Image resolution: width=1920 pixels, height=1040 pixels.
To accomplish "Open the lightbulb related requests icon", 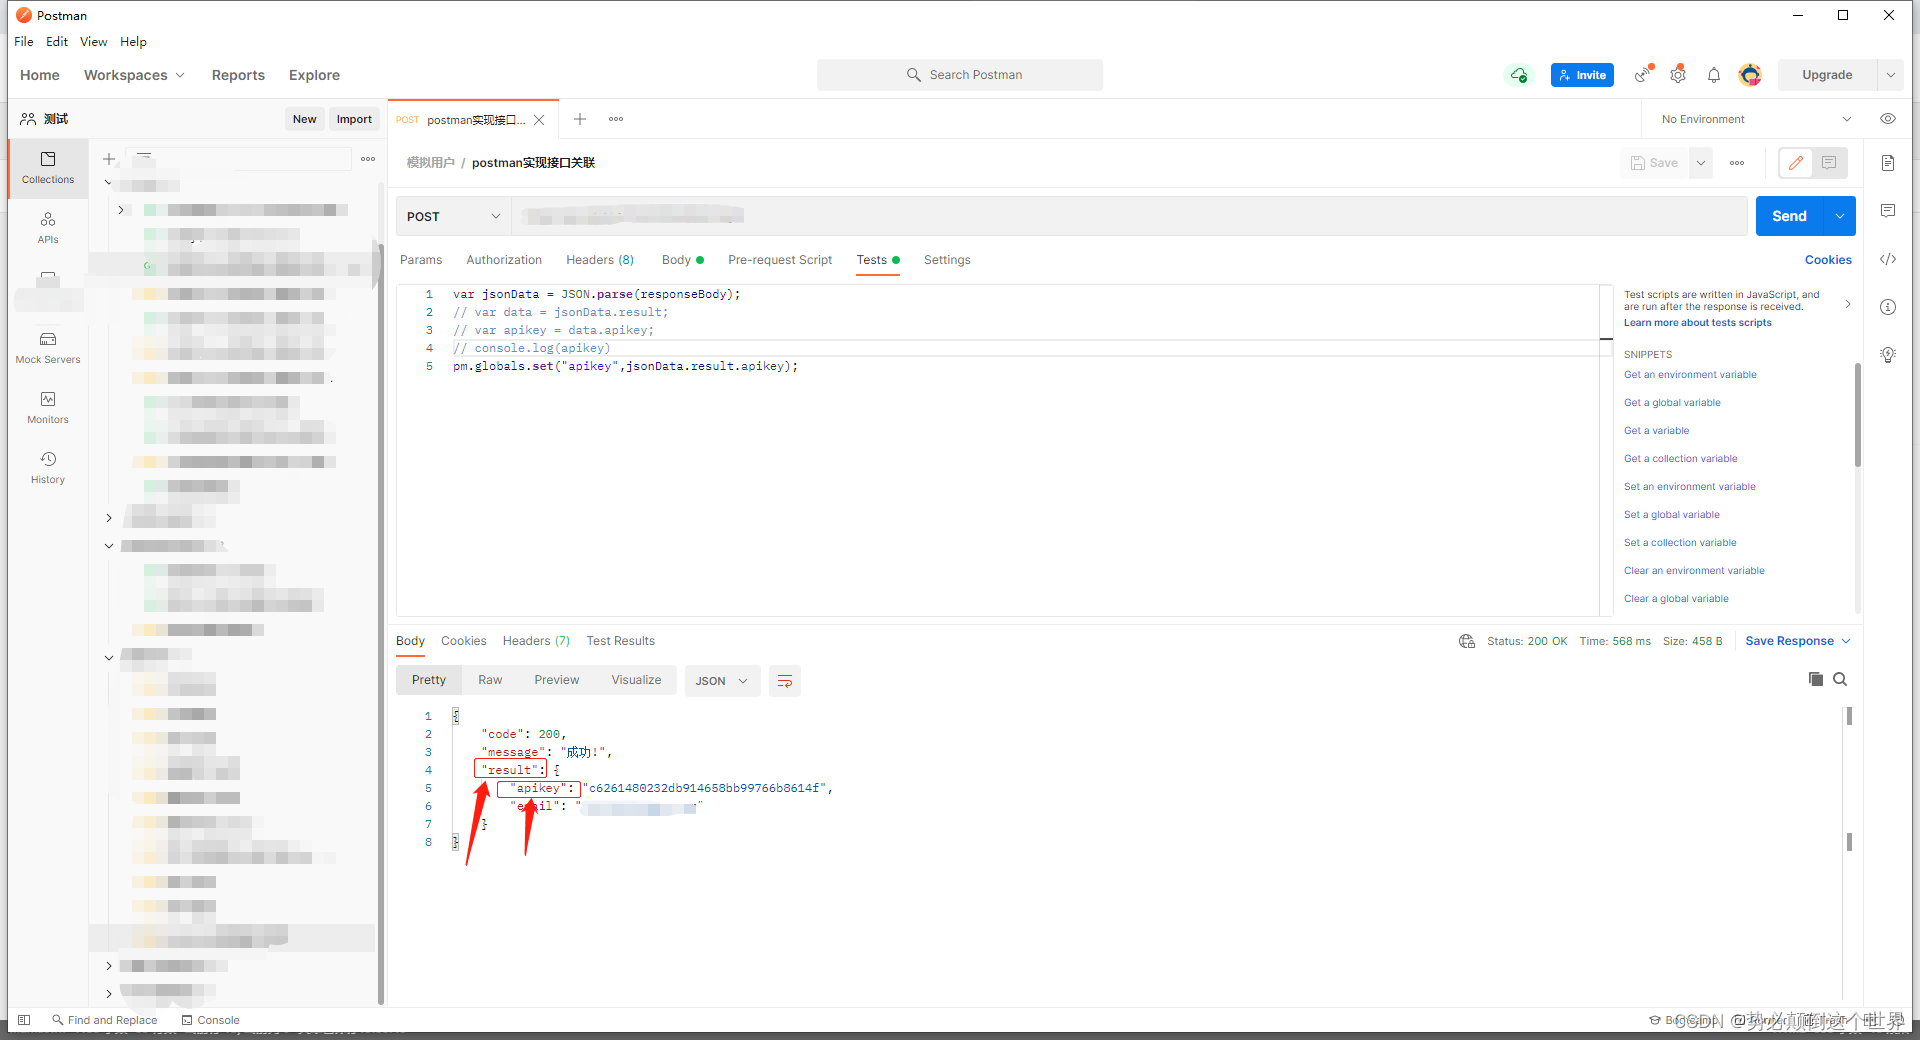I will click(x=1888, y=355).
